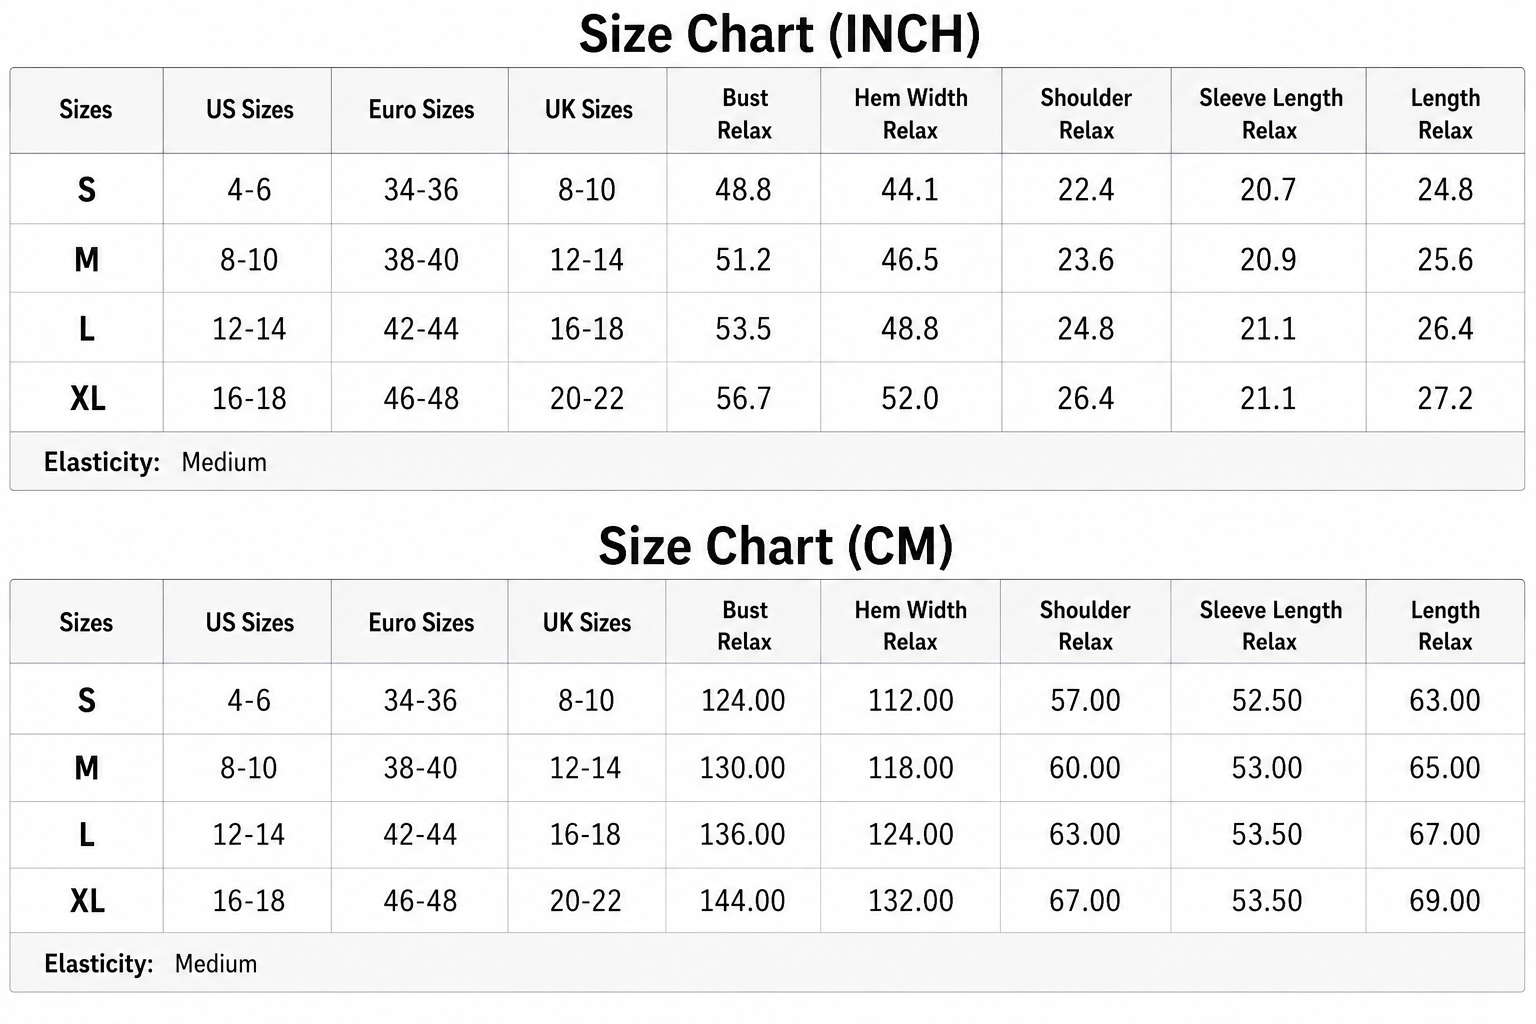Click the XL row label in inch chart
Screen dimensions: 1536x1024
[87, 399]
